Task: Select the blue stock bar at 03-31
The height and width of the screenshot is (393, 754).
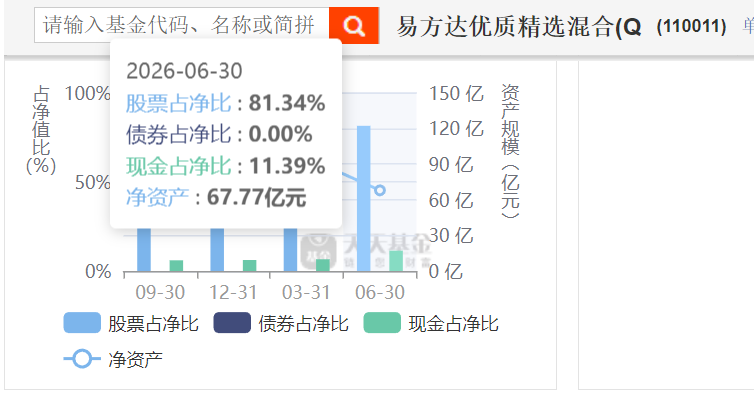Action: pyautogui.click(x=290, y=250)
